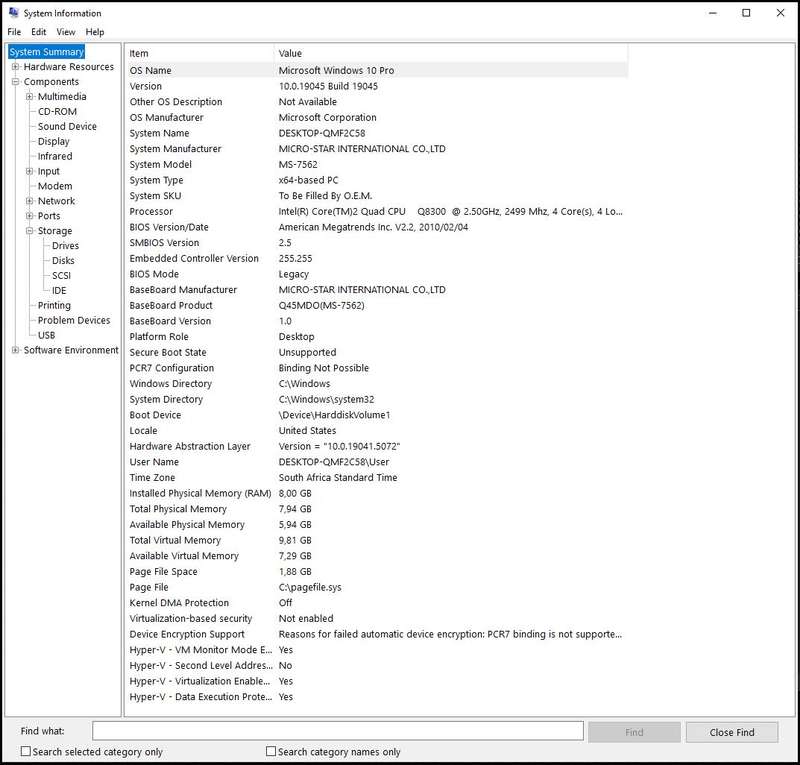Click value Microsoft Windows 10 Pro
The image size is (800, 765).
[x=336, y=70]
